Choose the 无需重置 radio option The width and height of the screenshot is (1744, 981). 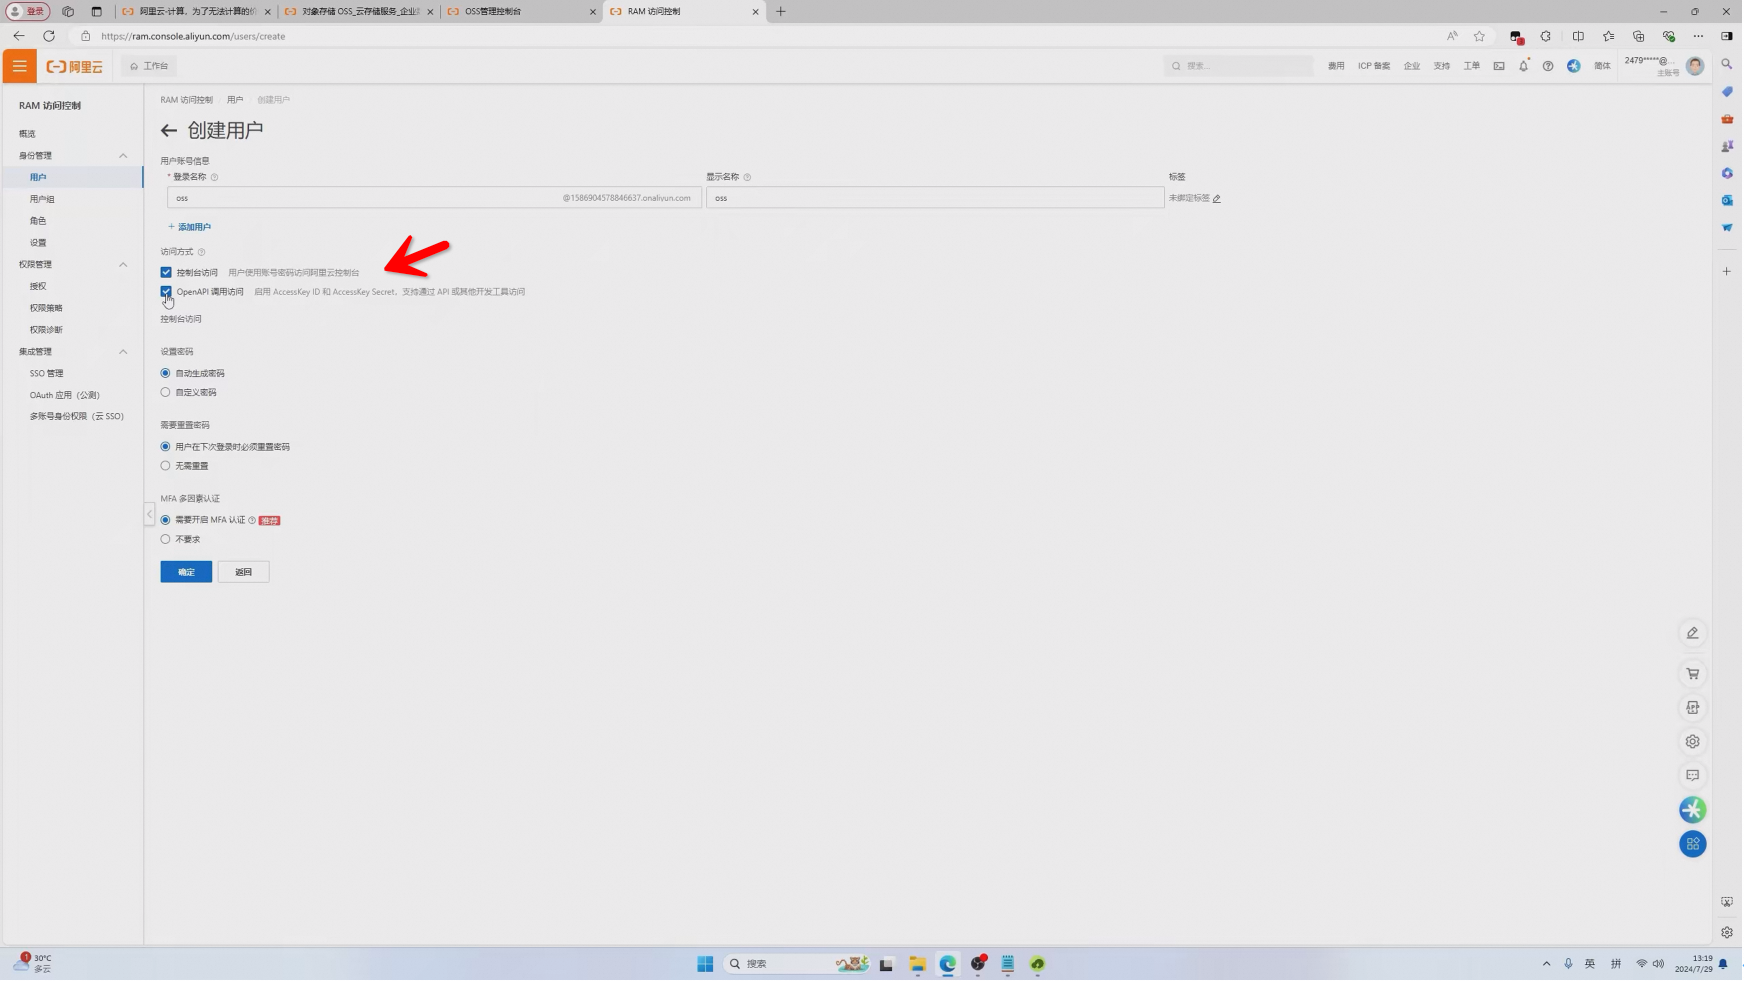coord(166,466)
